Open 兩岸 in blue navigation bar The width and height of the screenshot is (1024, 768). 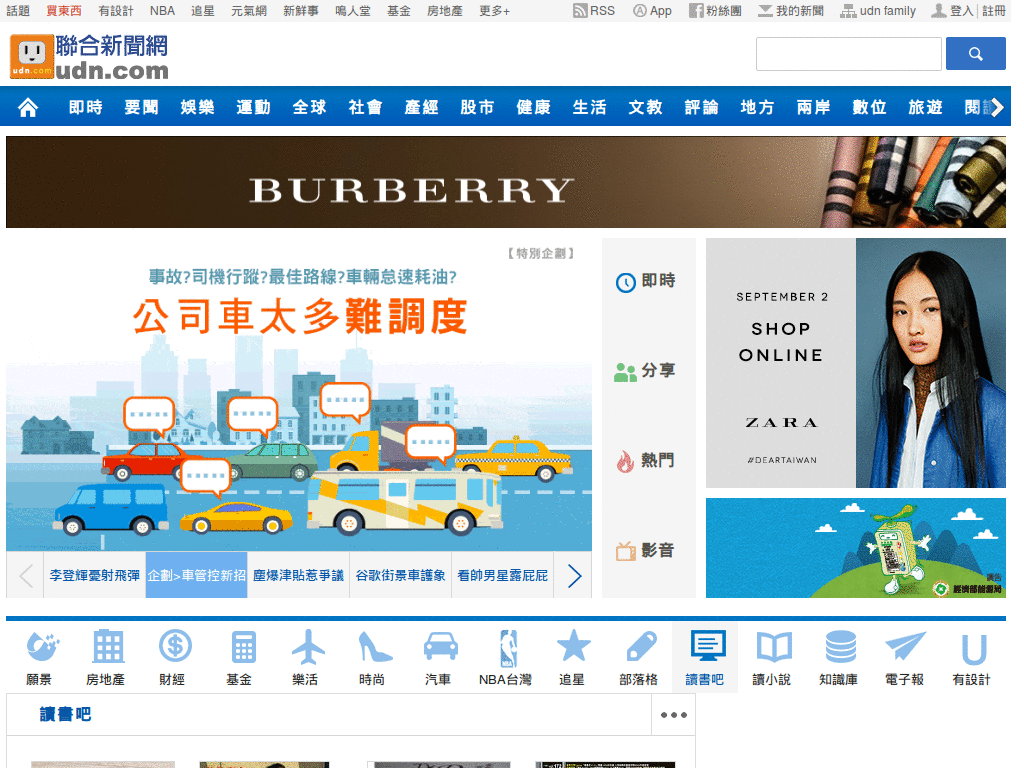[x=814, y=107]
